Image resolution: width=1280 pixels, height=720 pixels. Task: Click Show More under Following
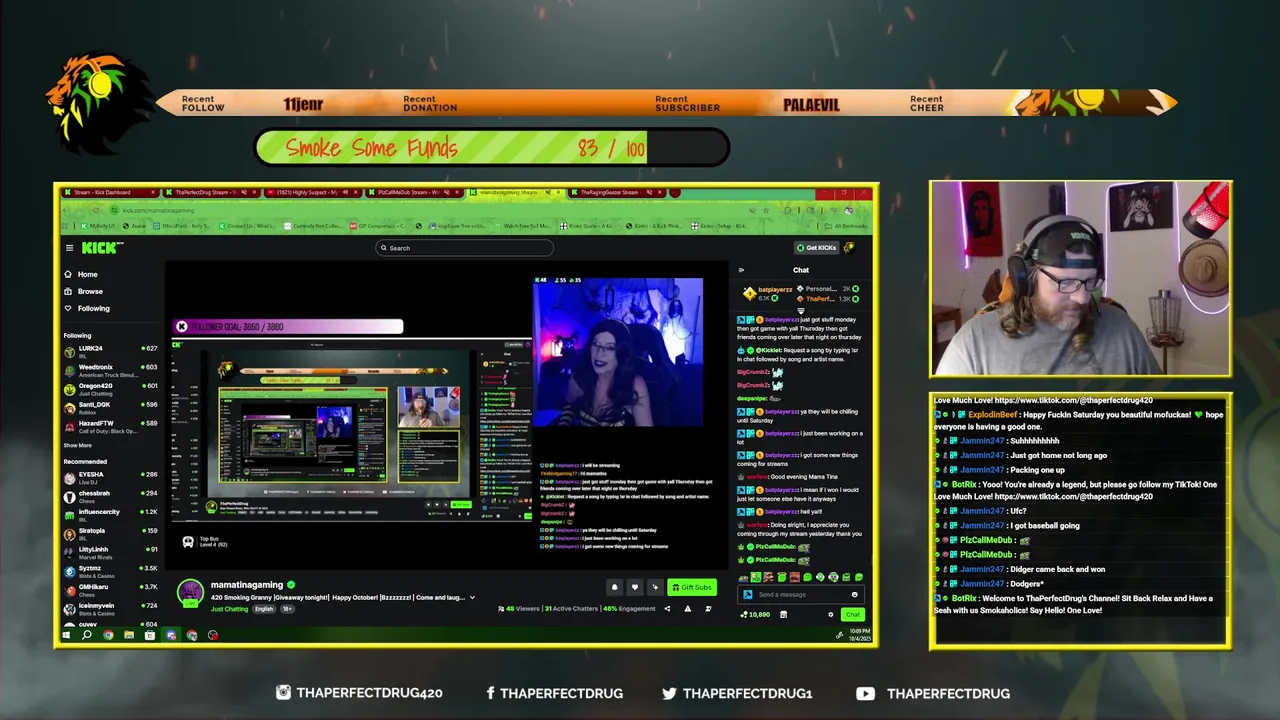[78, 445]
